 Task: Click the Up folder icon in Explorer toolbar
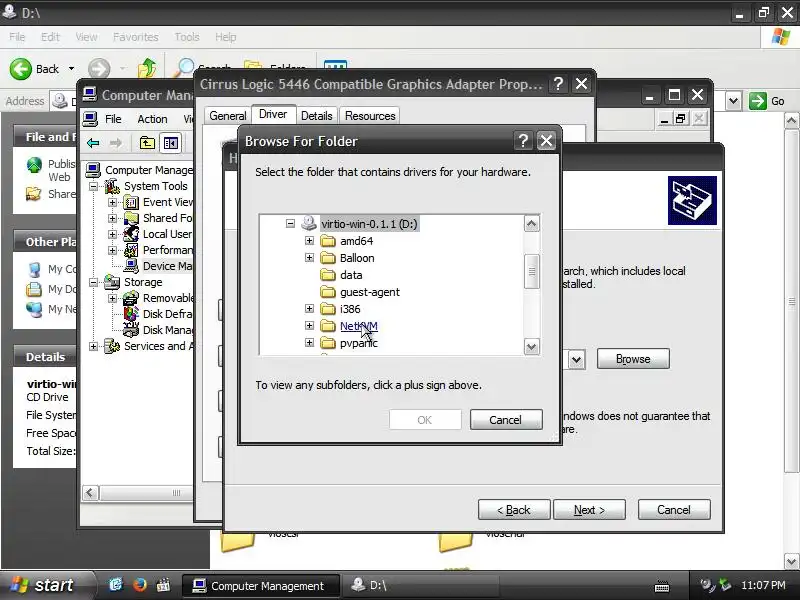(147, 68)
